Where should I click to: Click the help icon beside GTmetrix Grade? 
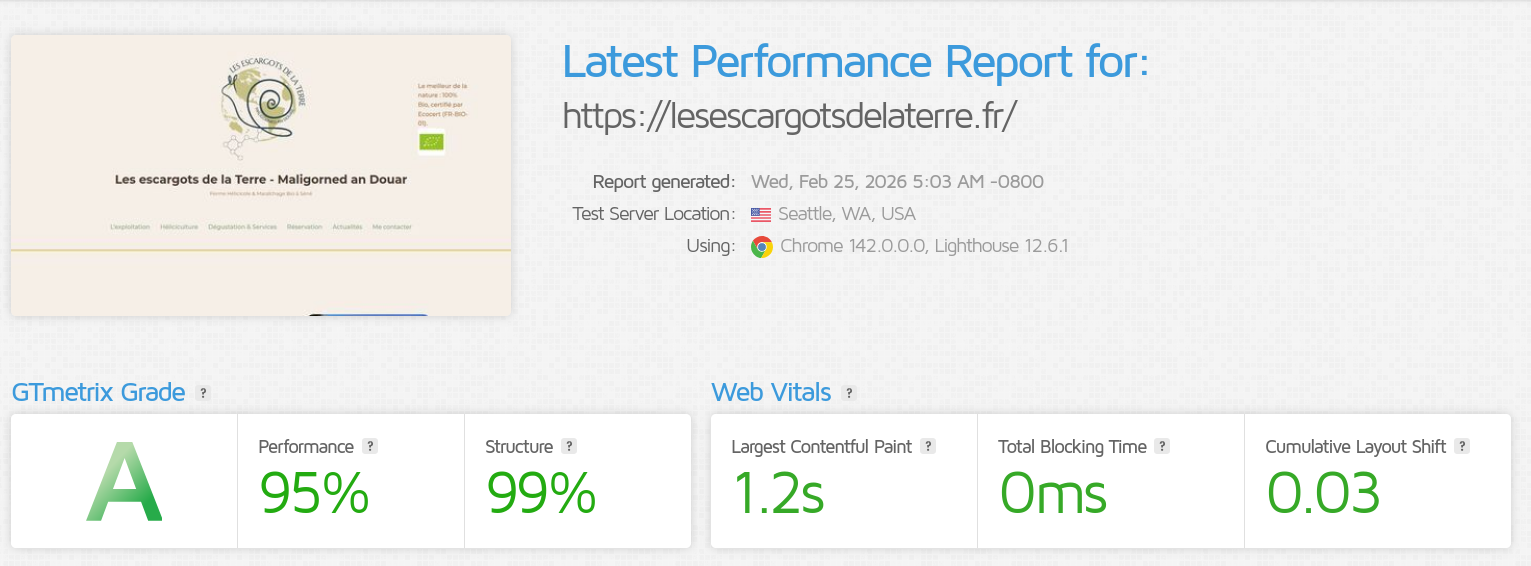click(x=203, y=393)
